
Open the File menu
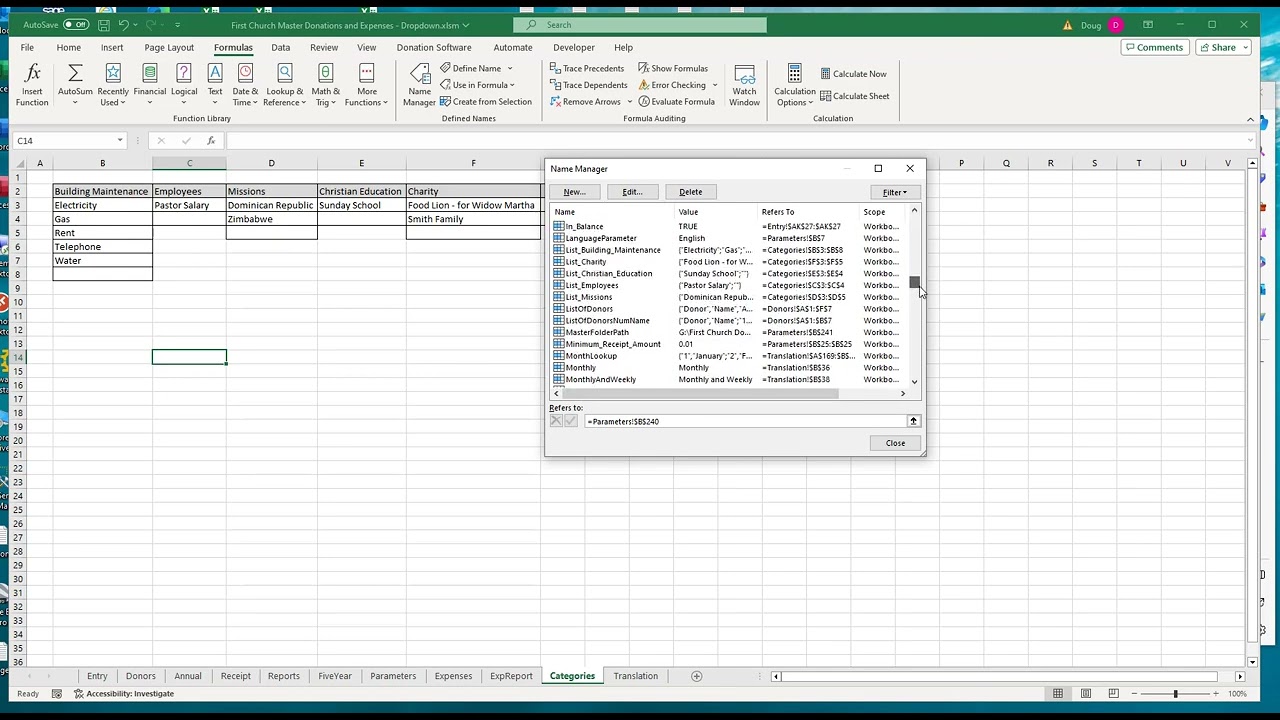tap(27, 47)
